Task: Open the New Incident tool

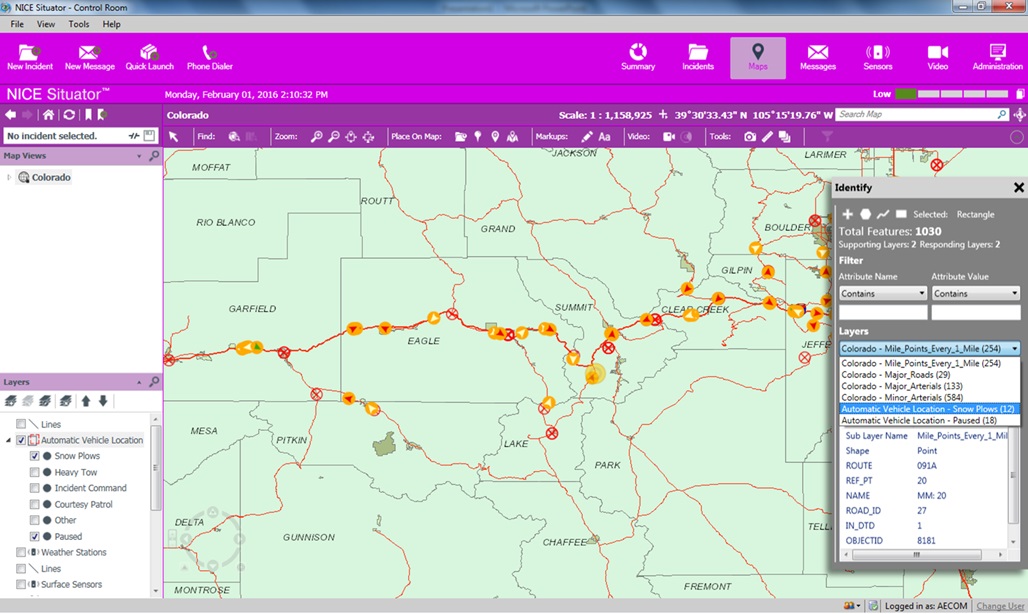Action: coord(30,57)
